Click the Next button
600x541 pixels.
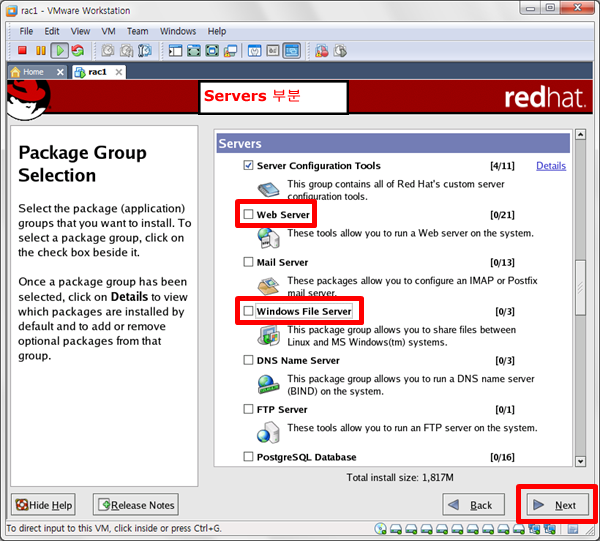coord(558,505)
